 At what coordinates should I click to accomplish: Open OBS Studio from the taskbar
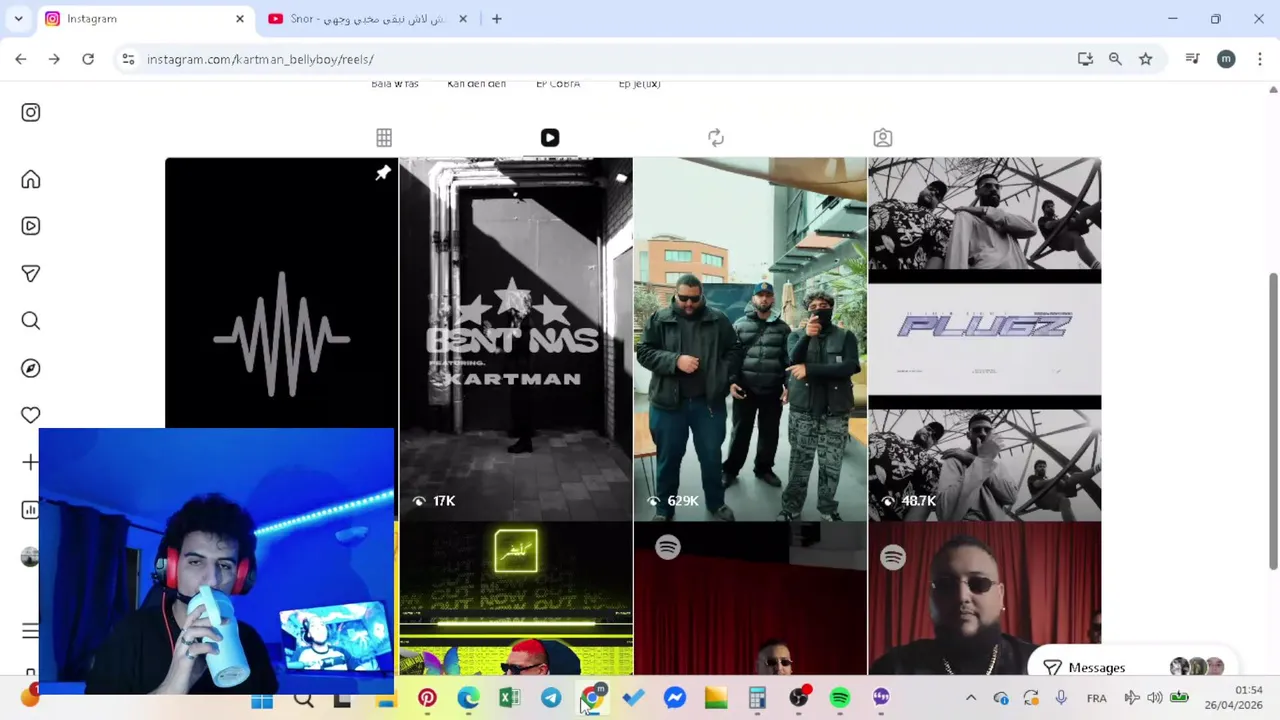pos(799,698)
